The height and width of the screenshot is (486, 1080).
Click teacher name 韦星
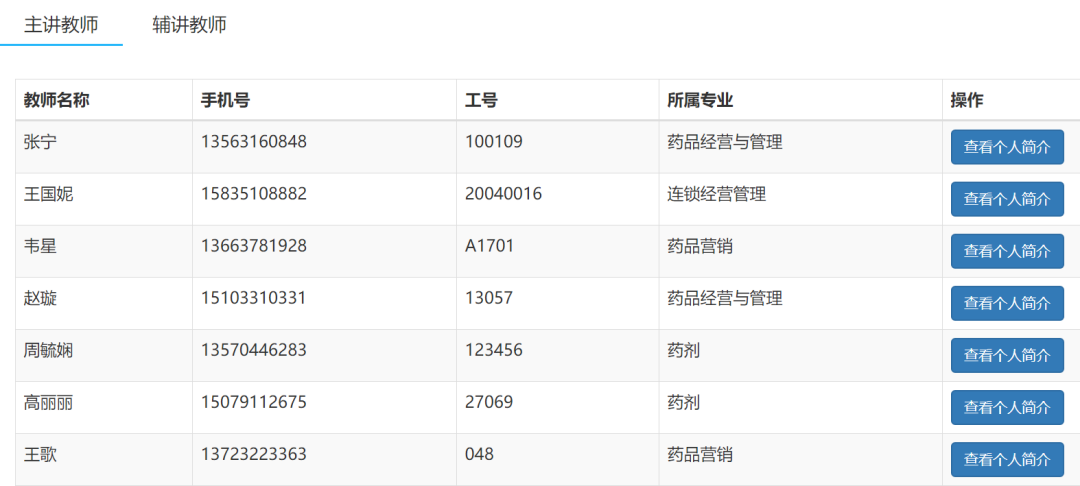(40, 246)
